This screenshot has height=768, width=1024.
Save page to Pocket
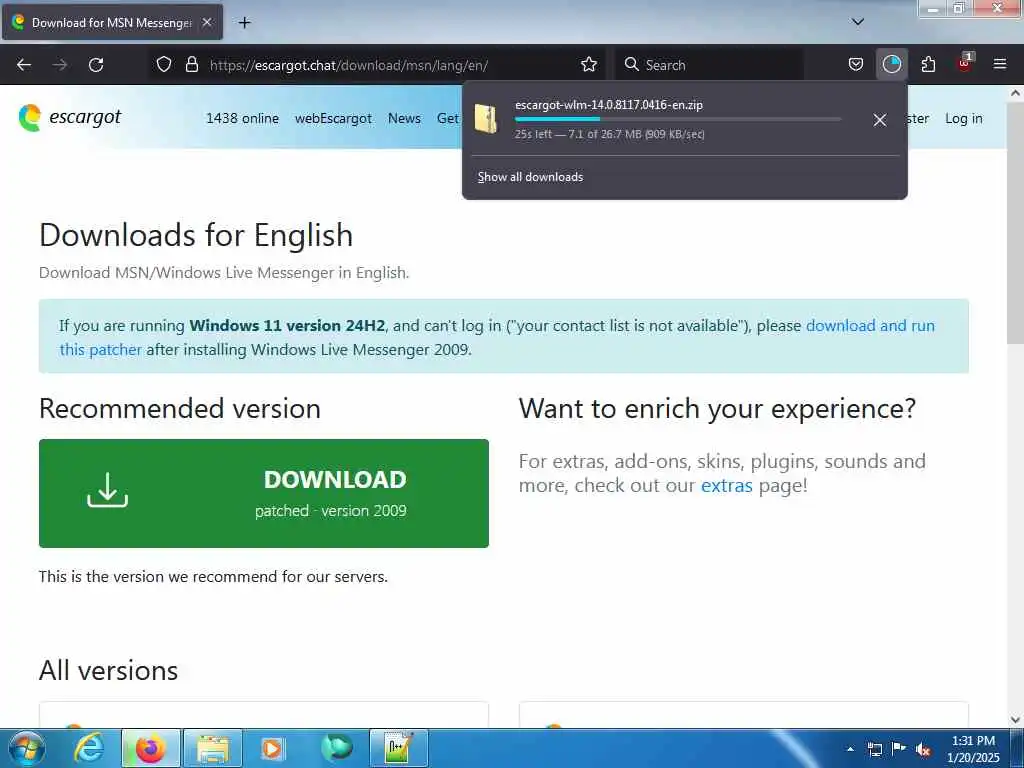(856, 65)
